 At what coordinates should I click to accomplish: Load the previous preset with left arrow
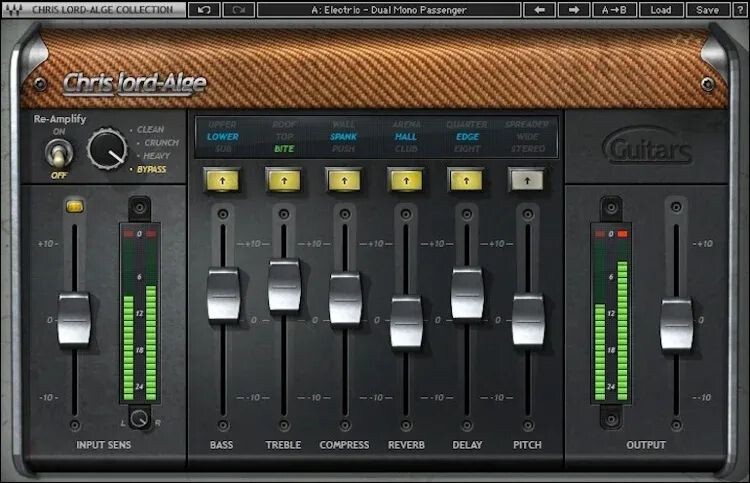[x=540, y=10]
